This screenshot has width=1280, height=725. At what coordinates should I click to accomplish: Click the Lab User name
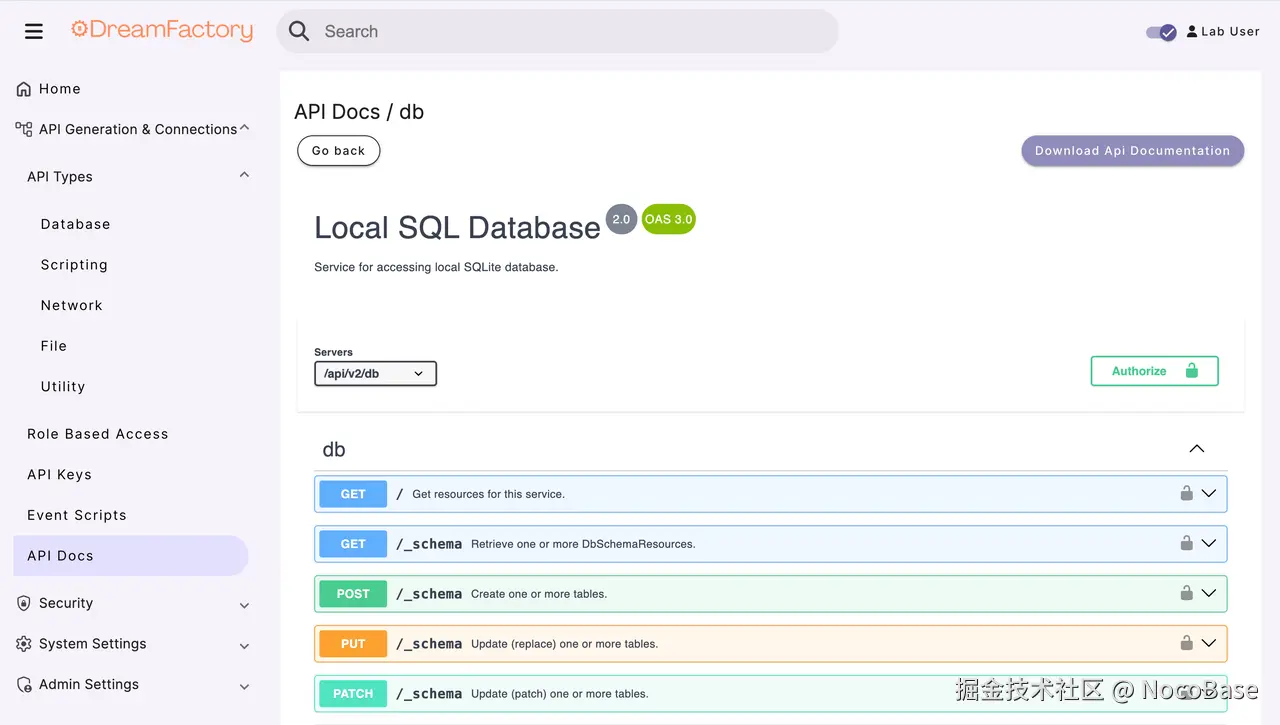1230,32
